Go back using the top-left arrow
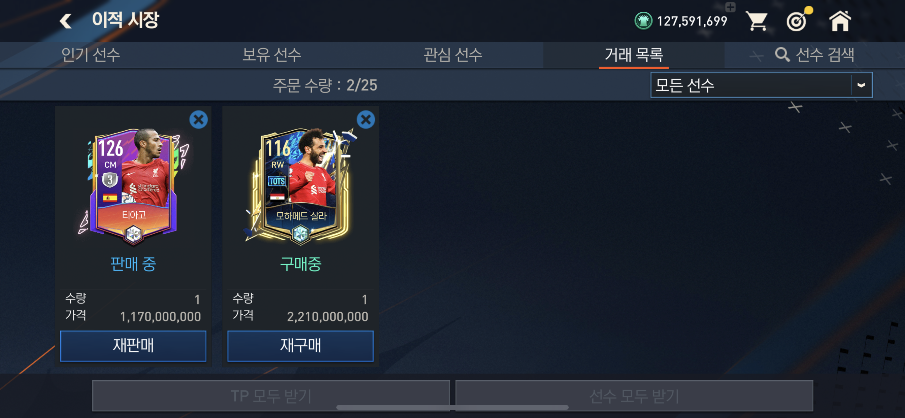The image size is (905, 418). pos(66,21)
